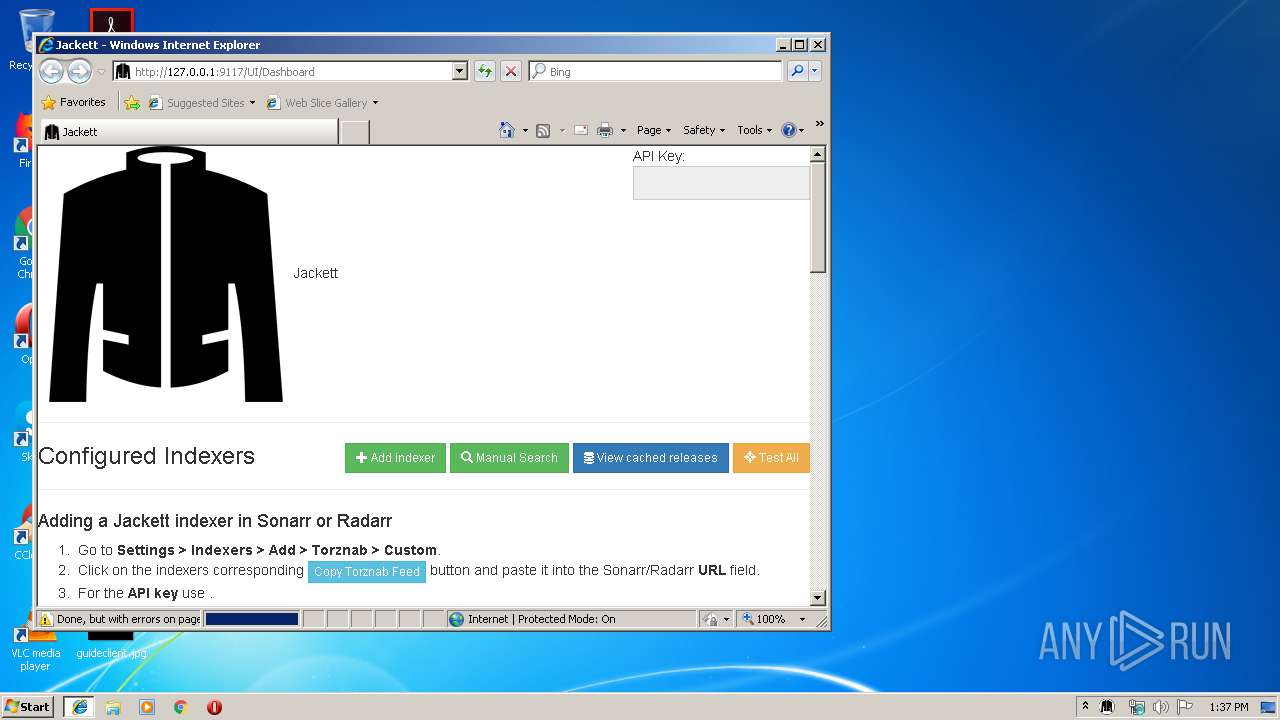Open Favorites via the star icon

pos(48,102)
